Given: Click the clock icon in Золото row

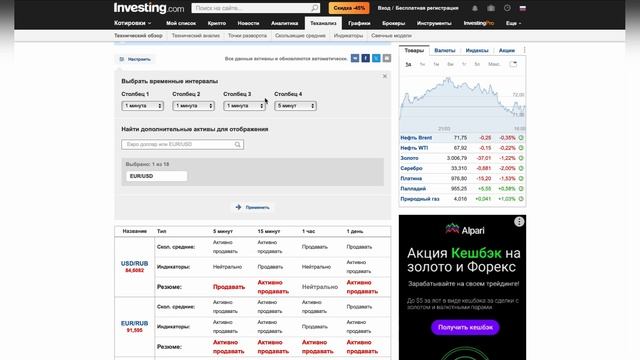Looking at the screenshot, I should click(x=521, y=158).
